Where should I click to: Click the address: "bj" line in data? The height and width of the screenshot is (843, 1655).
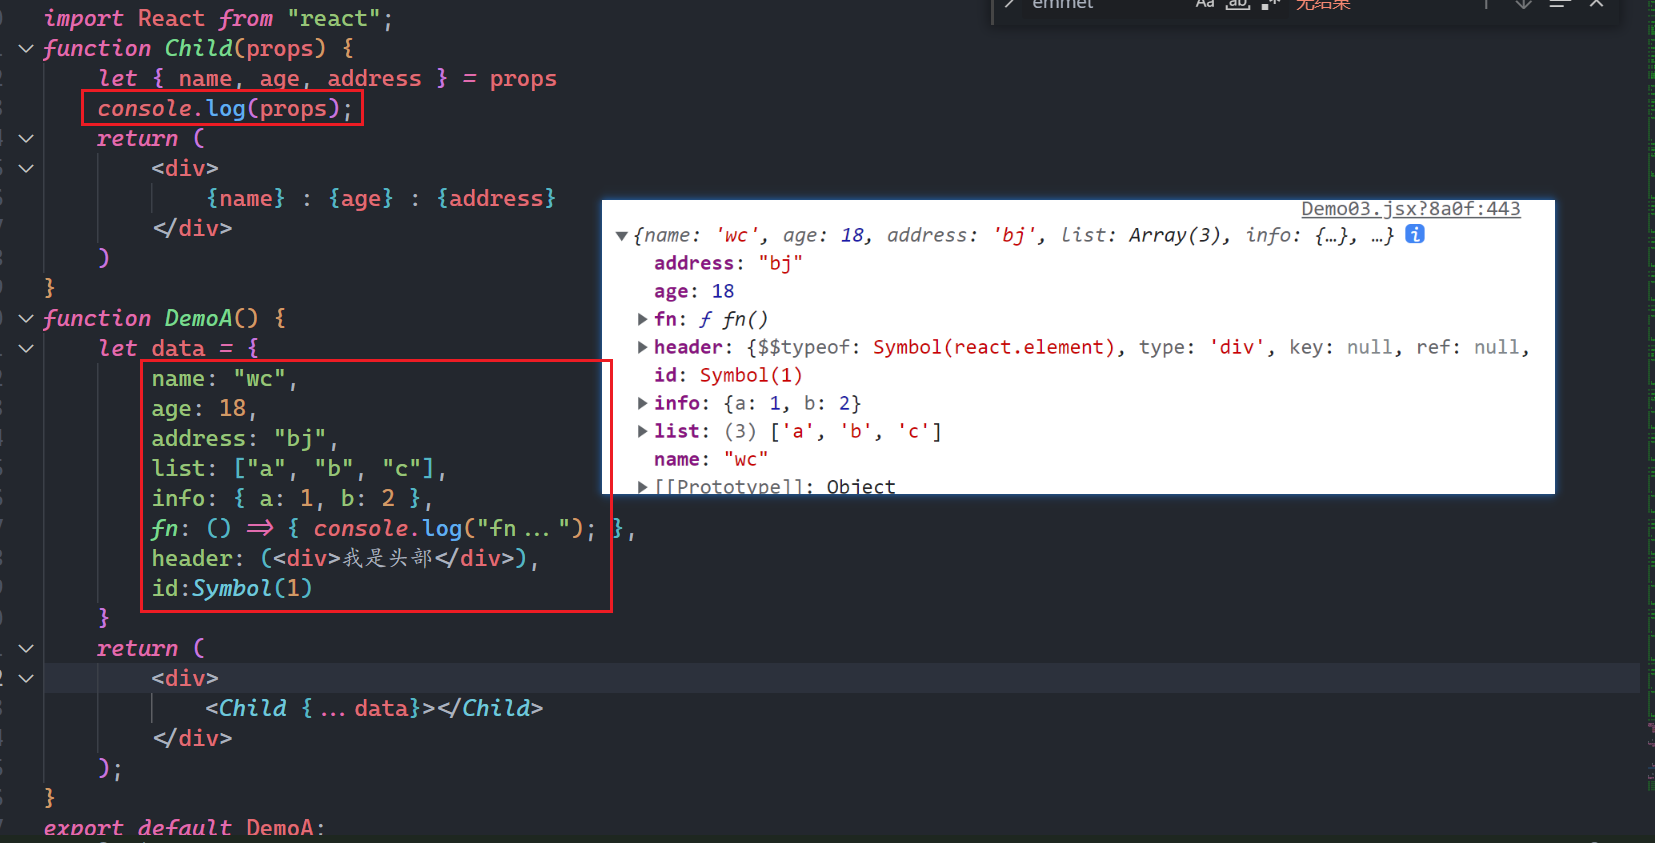(245, 438)
